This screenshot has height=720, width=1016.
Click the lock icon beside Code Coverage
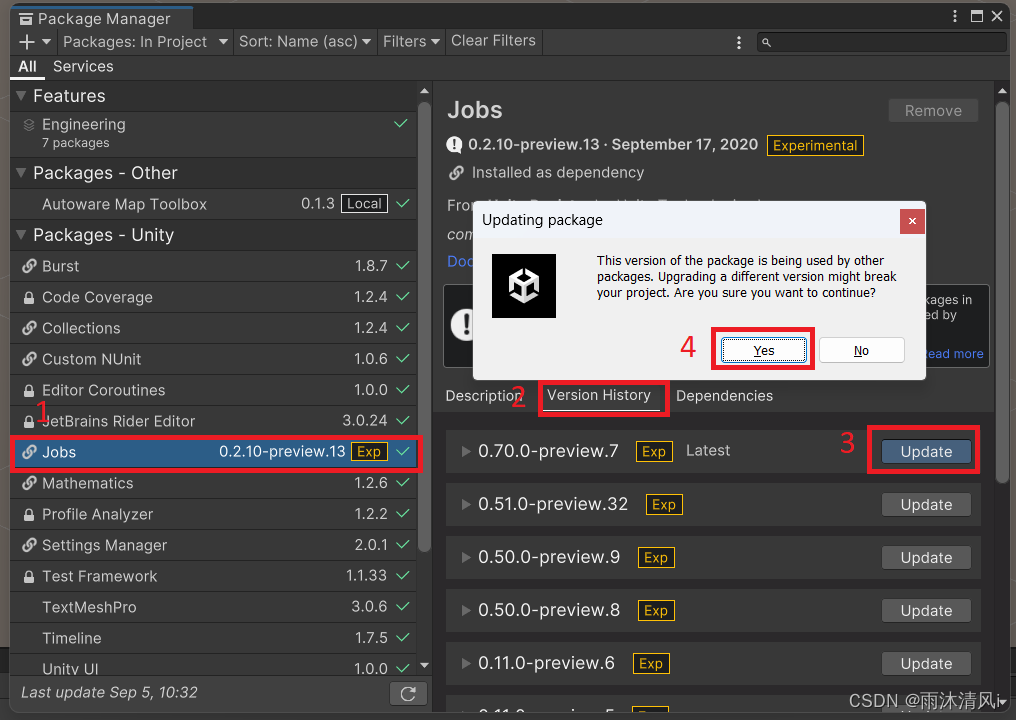click(x=29, y=298)
